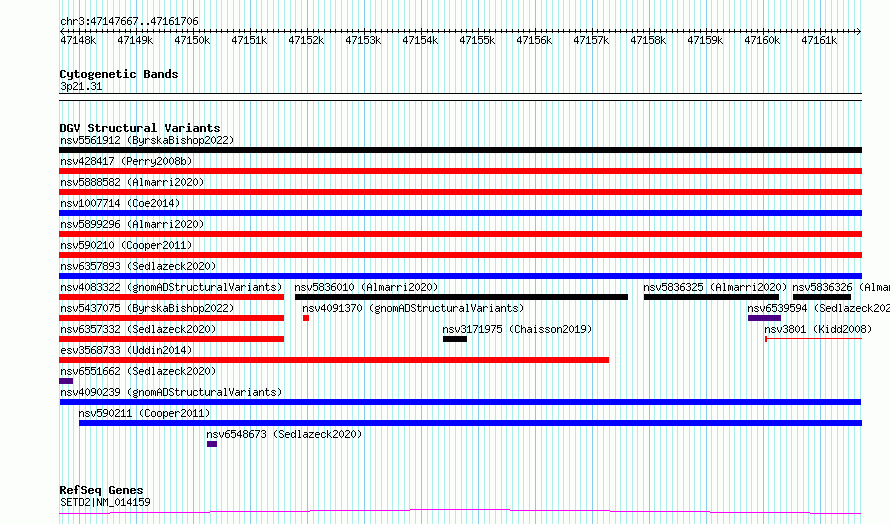Click the 47161k ruler tick label
890x524 pixels.
pos(819,40)
